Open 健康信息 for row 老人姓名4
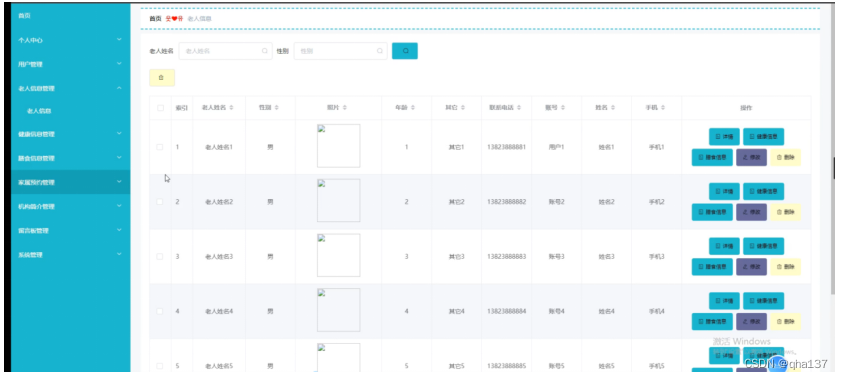This screenshot has width=843, height=379. pyautogui.click(x=763, y=301)
